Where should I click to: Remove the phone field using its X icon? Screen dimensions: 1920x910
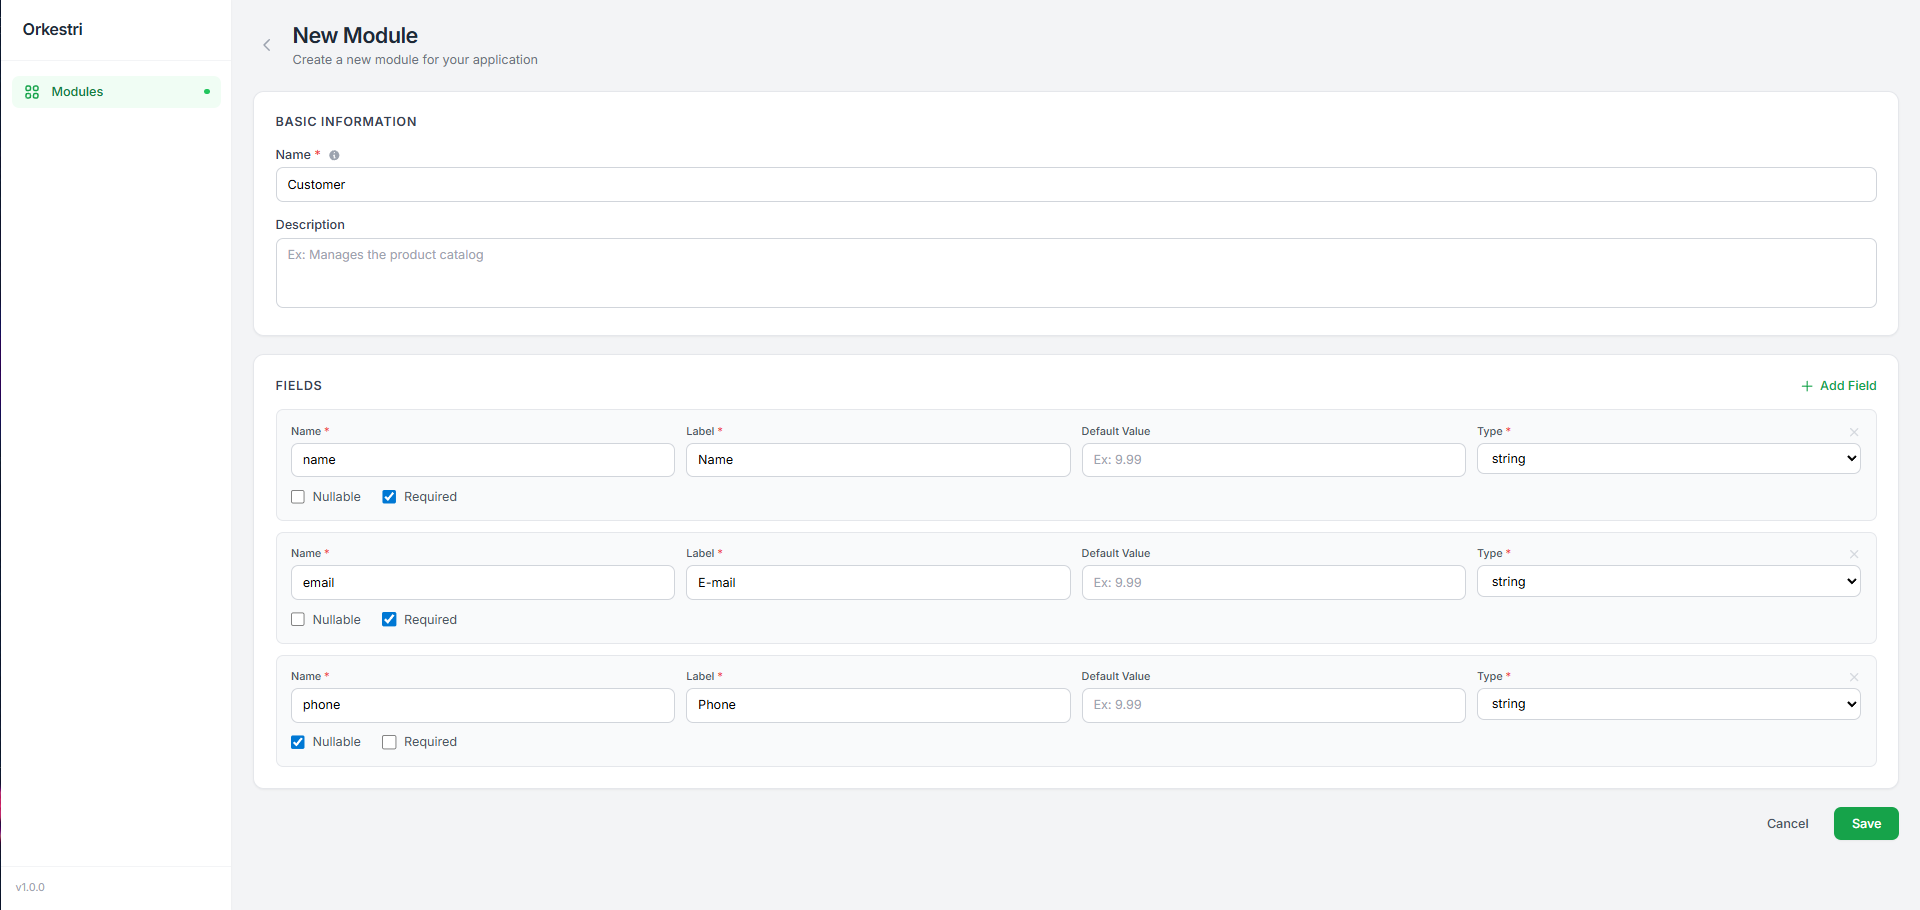click(x=1853, y=677)
